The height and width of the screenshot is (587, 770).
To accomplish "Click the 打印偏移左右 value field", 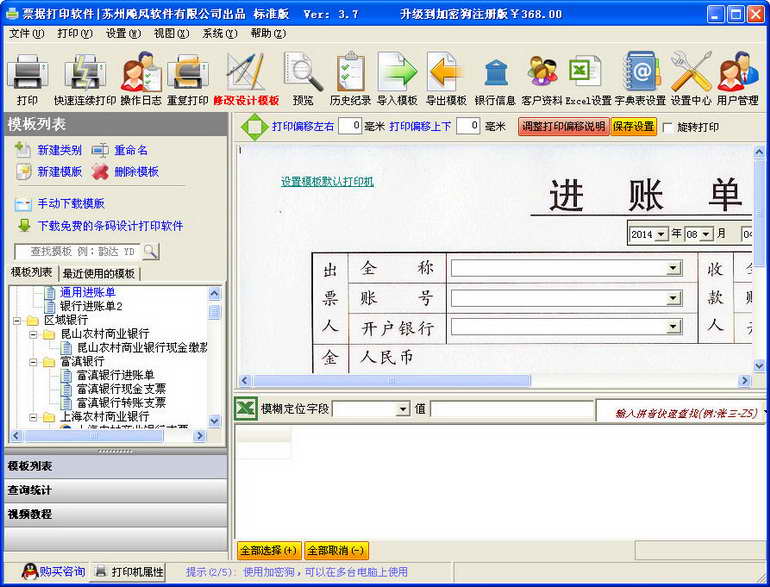I will pyautogui.click(x=350, y=126).
